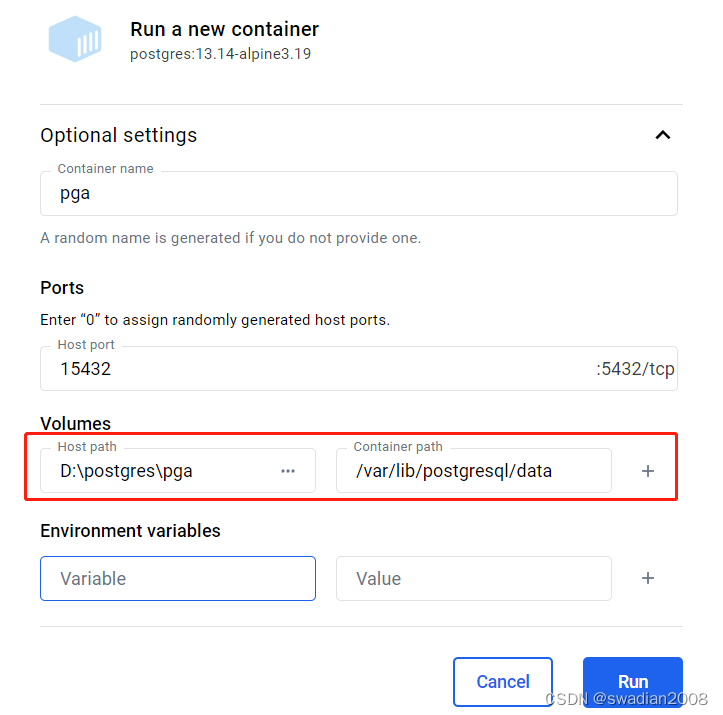723x715 pixels.
Task: Click the Container path input field
Action: (x=473, y=471)
